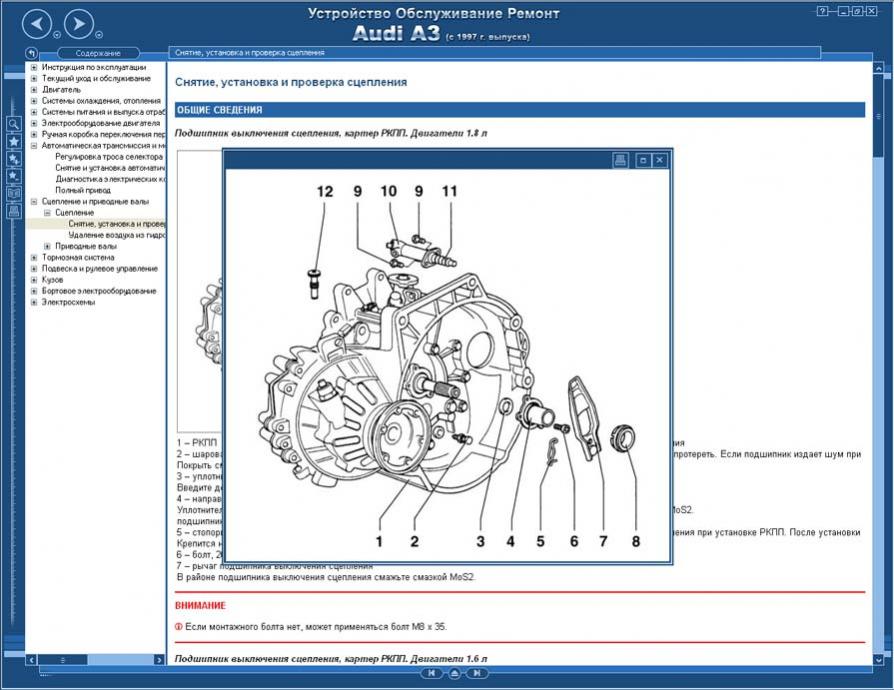Screen dimensions: 894x690
Task: Open the book icon in left sidebar
Action: tap(14, 193)
